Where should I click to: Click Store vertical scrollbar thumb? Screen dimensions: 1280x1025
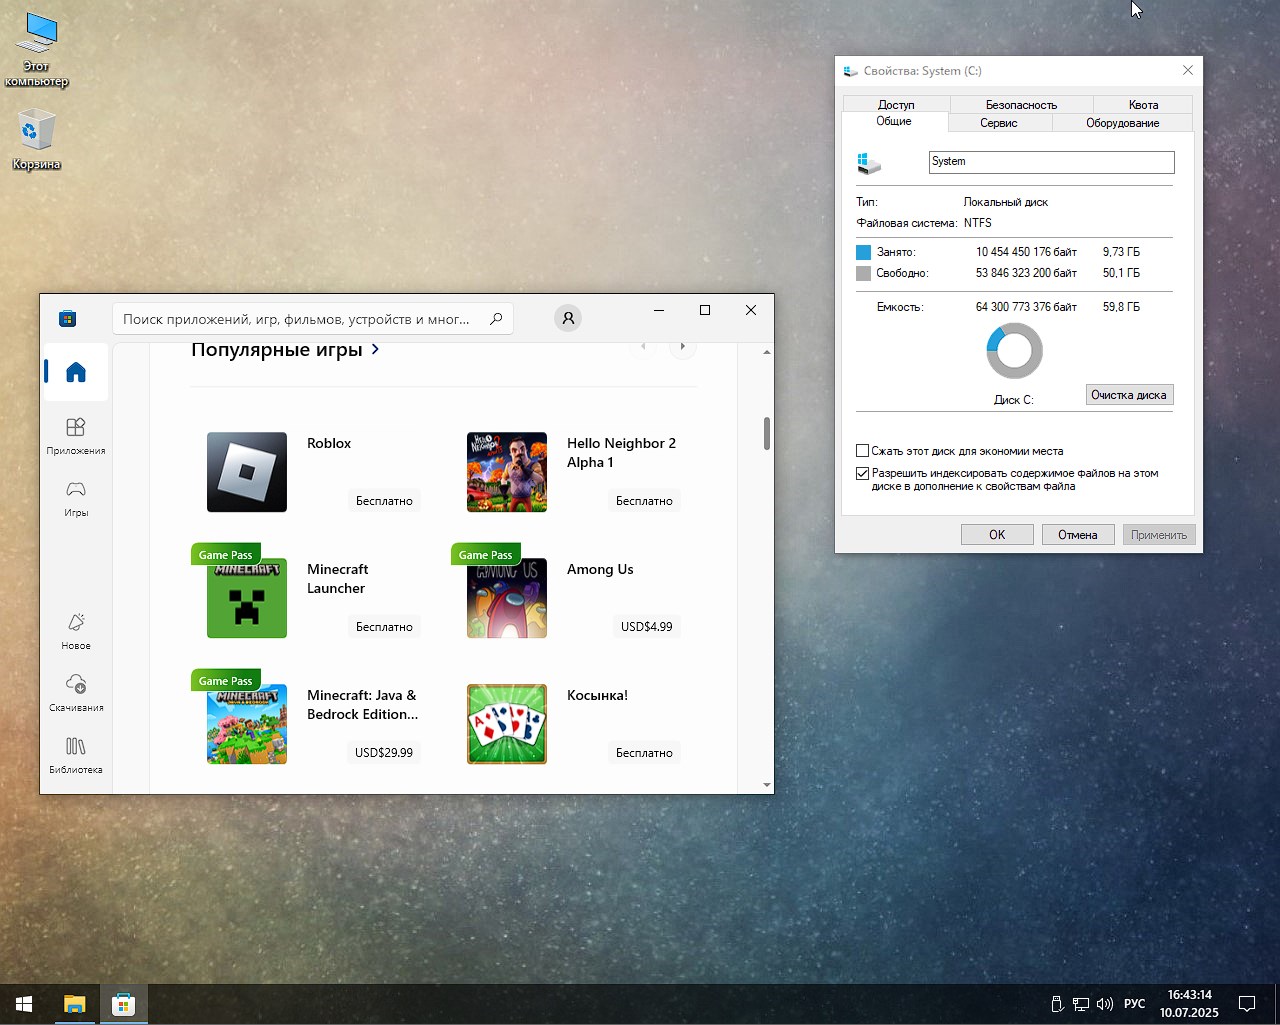coord(767,433)
